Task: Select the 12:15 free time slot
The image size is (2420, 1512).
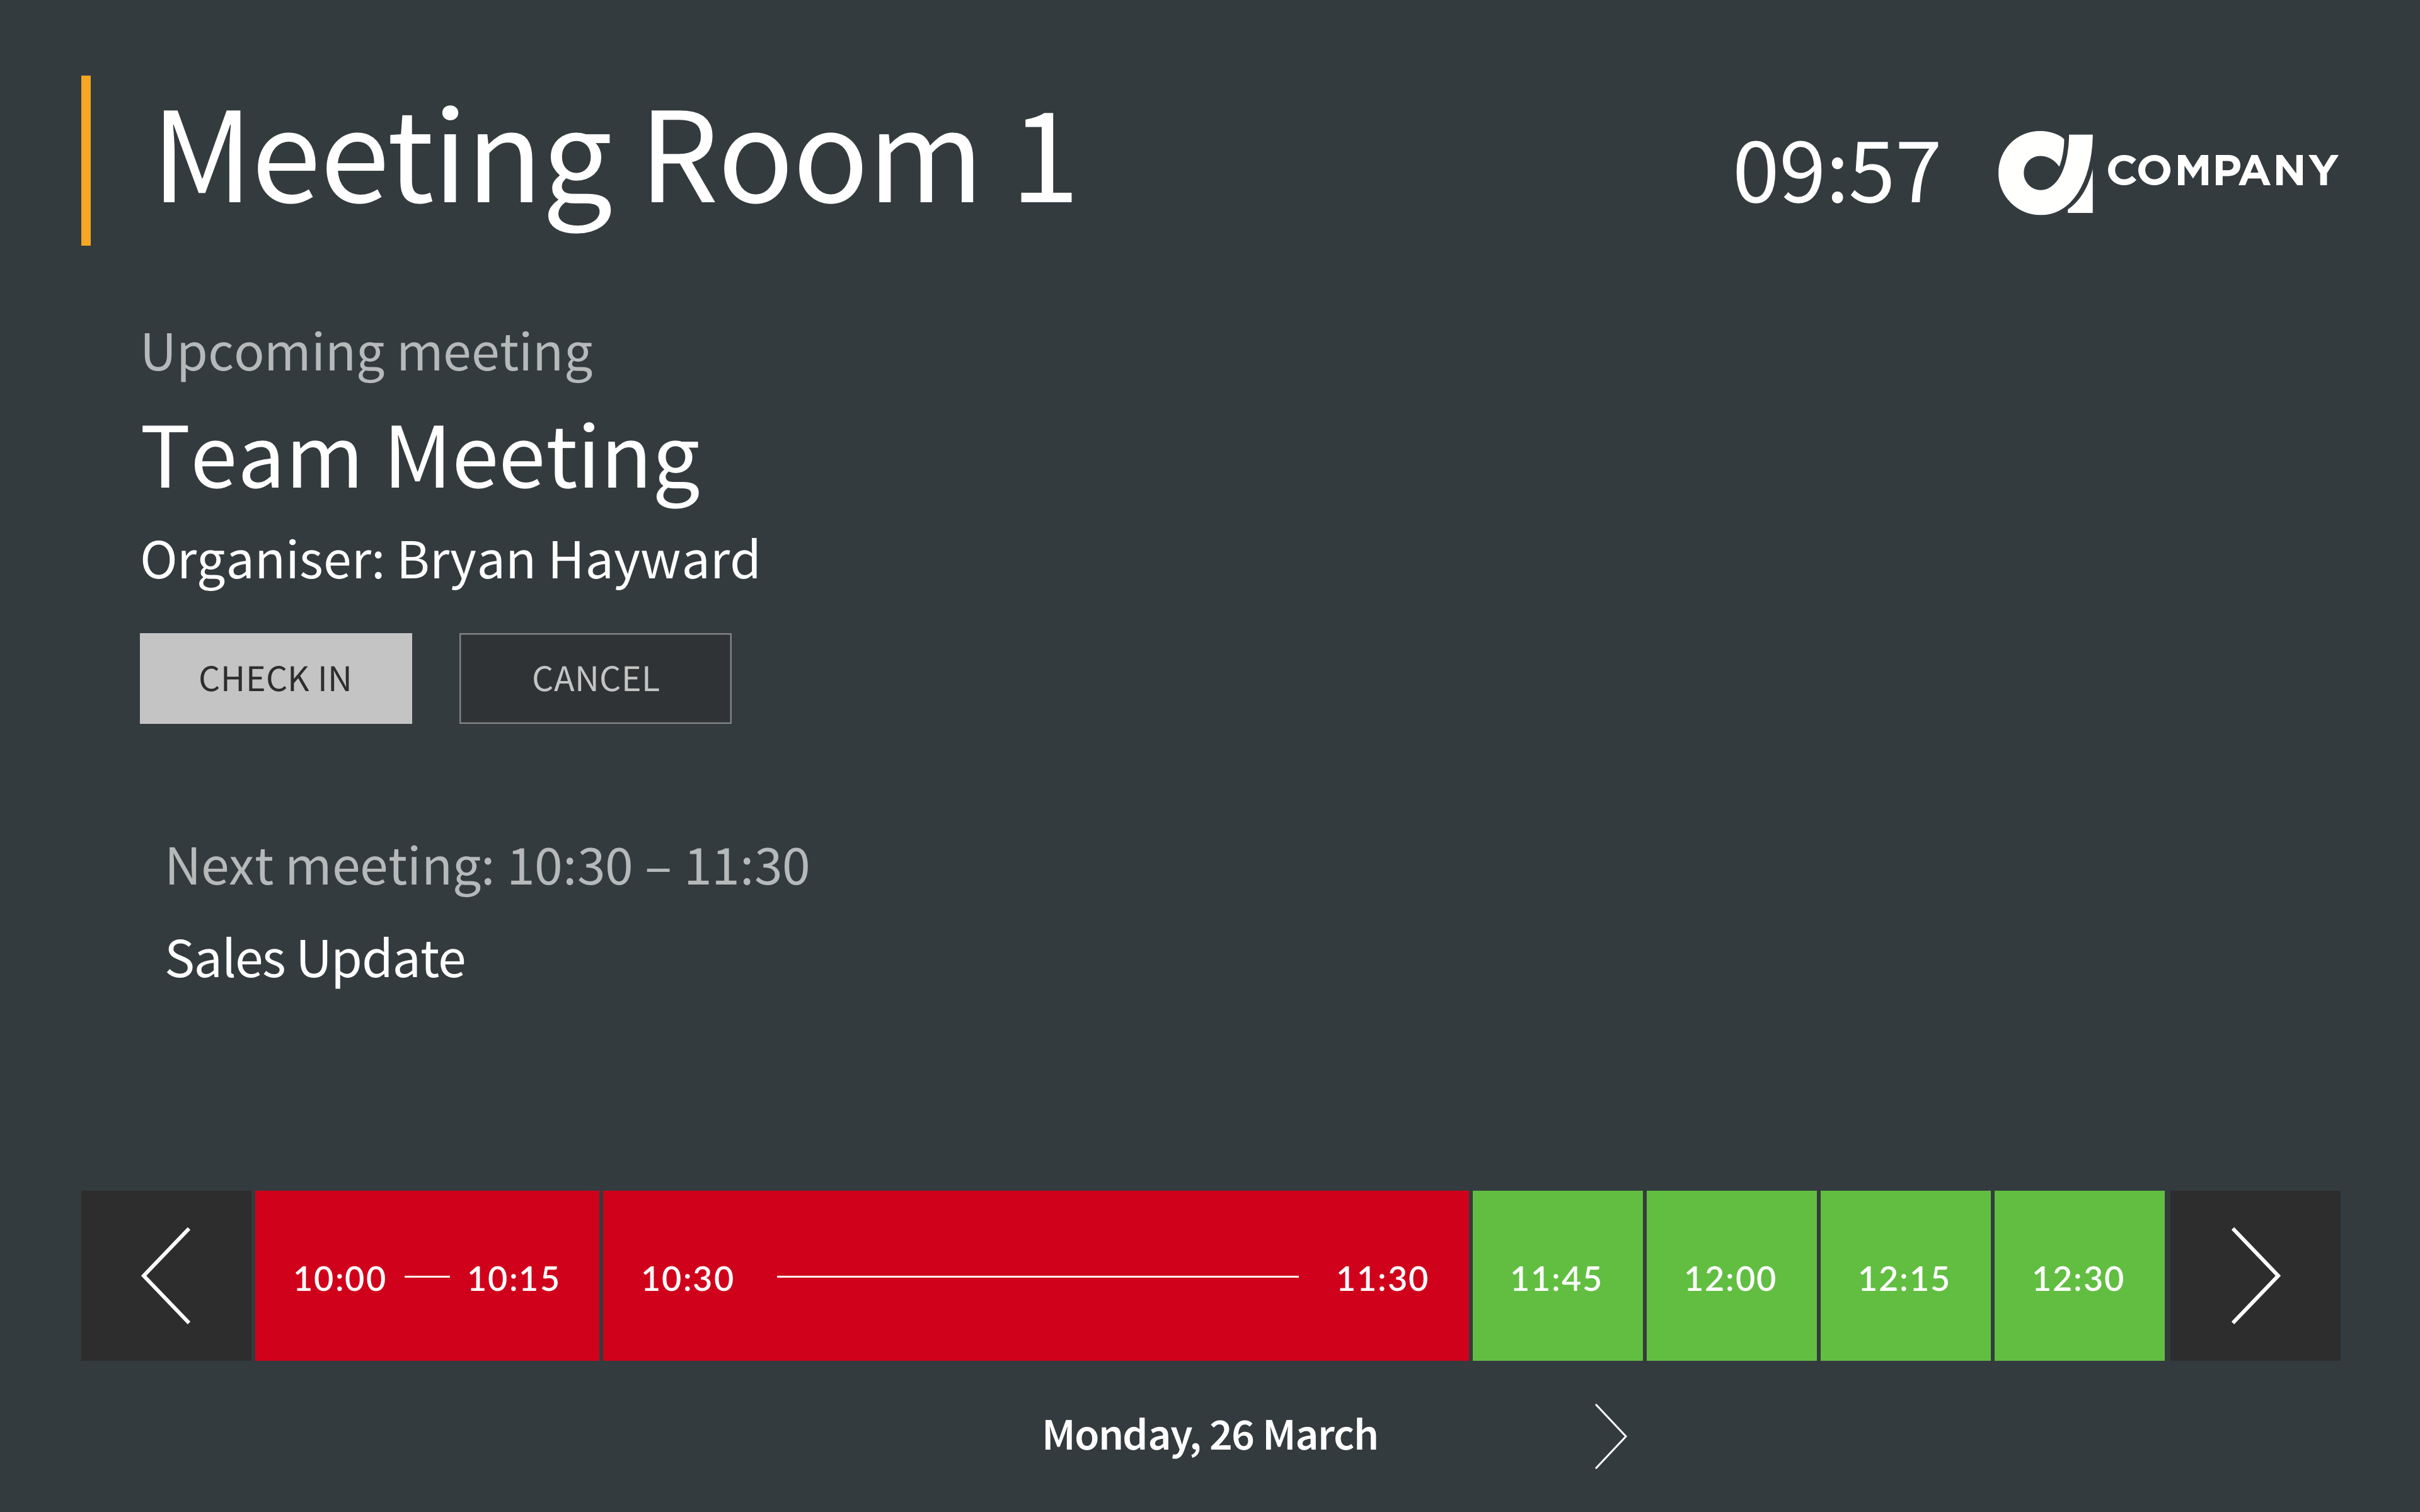Action: tap(1904, 1276)
